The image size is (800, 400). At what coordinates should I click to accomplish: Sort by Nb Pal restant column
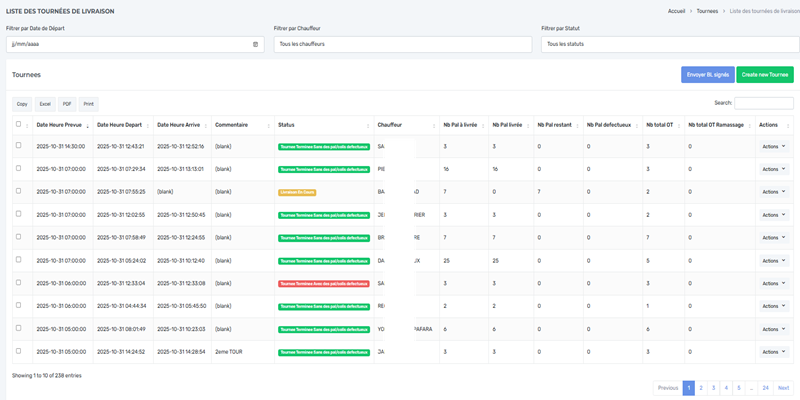point(553,125)
